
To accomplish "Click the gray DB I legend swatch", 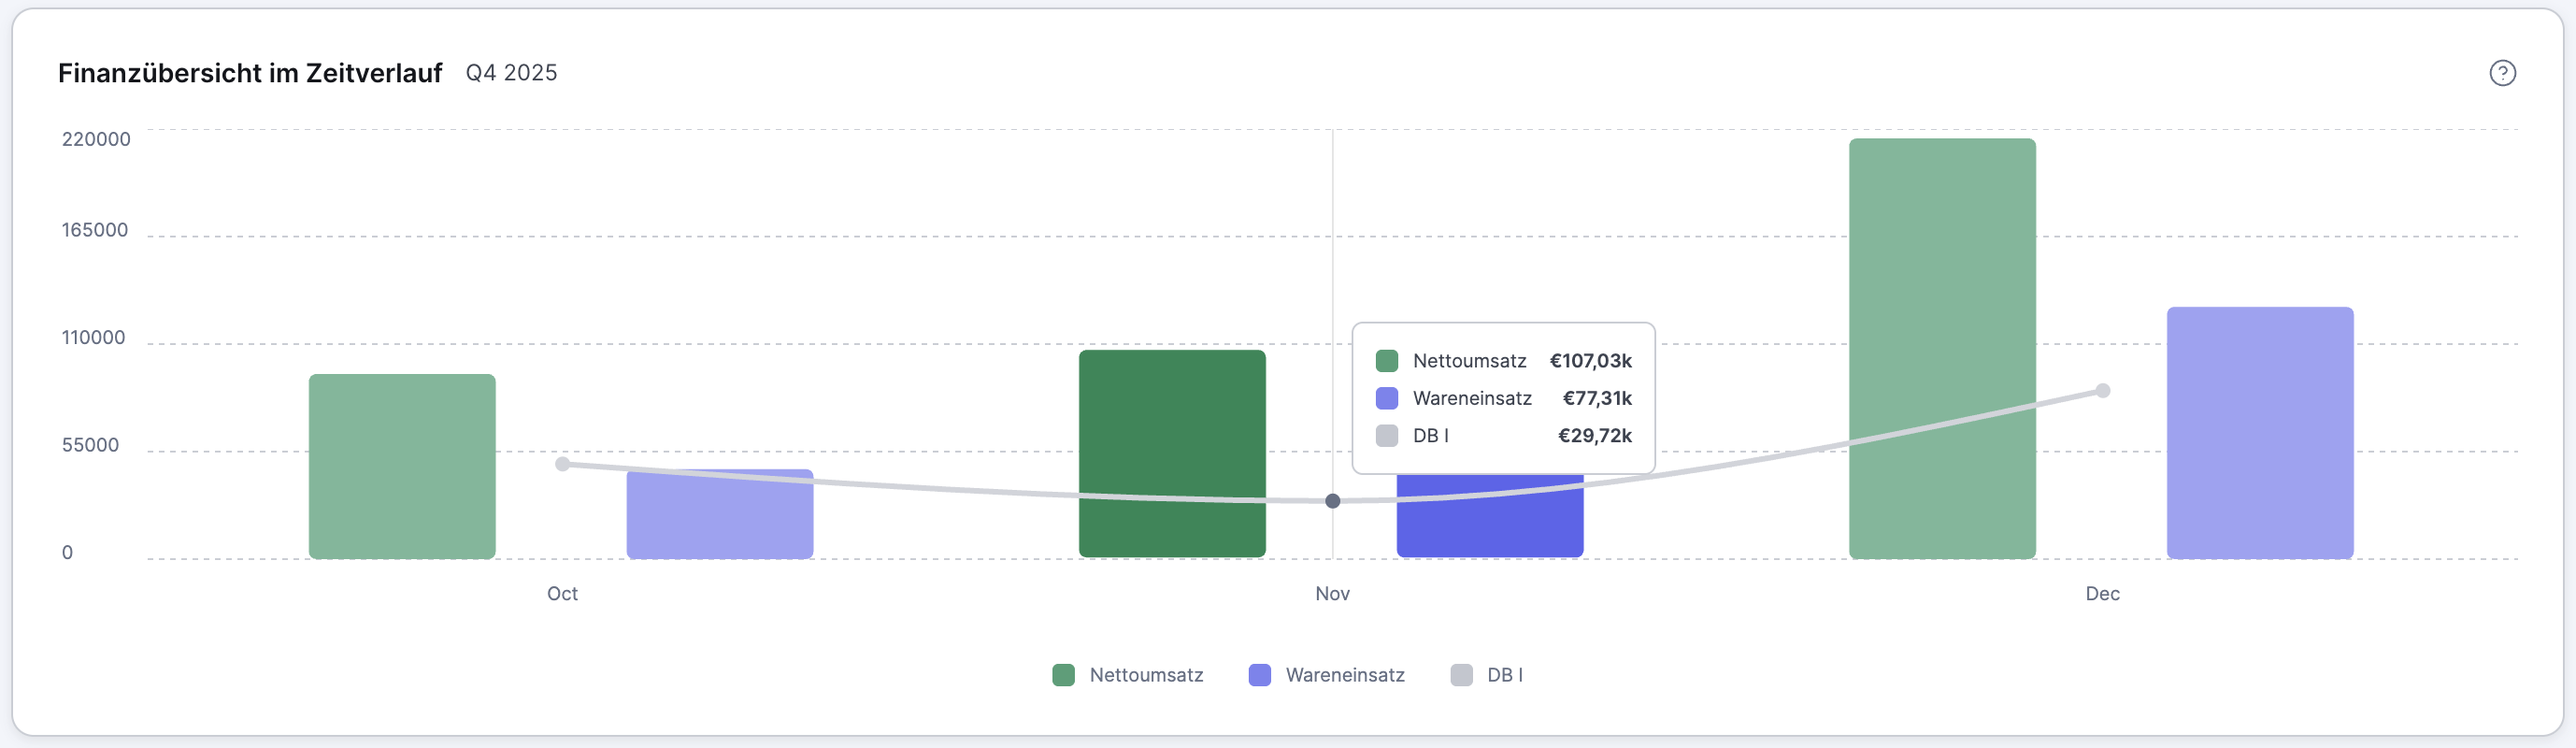I will pos(1461,675).
